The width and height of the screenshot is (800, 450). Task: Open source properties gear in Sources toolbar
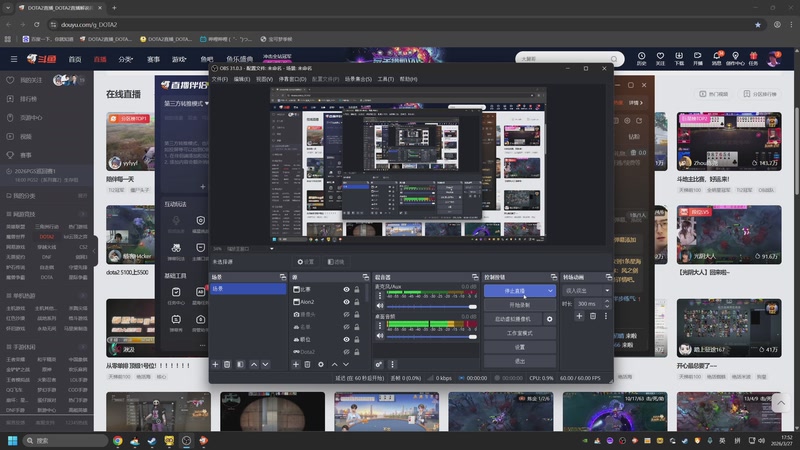tap(320, 364)
